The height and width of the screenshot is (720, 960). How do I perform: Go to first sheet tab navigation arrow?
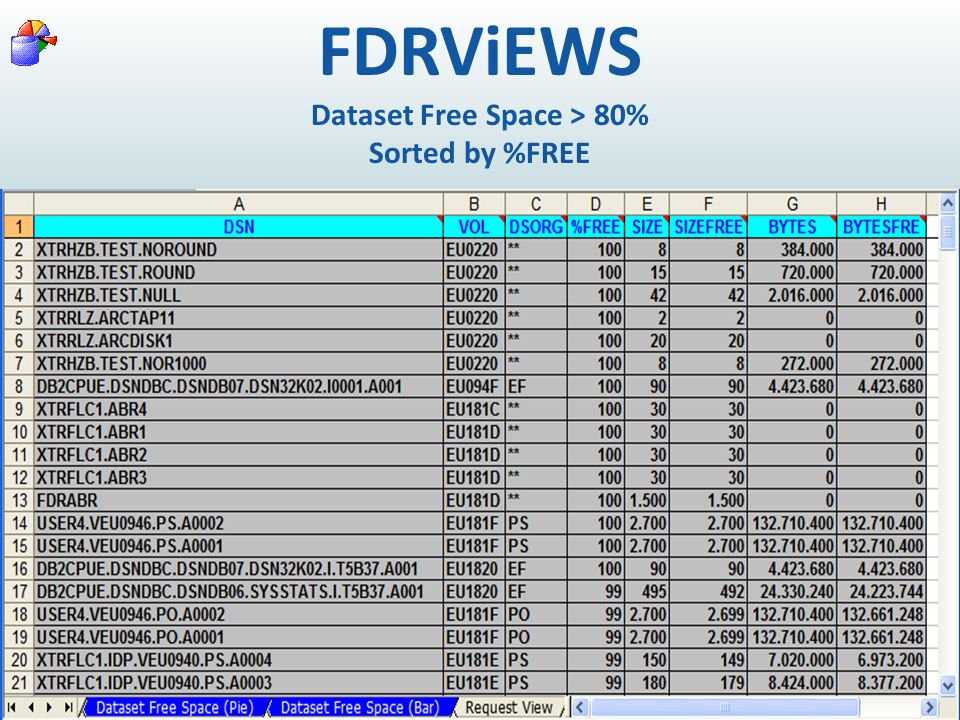pyautogui.click(x=12, y=707)
